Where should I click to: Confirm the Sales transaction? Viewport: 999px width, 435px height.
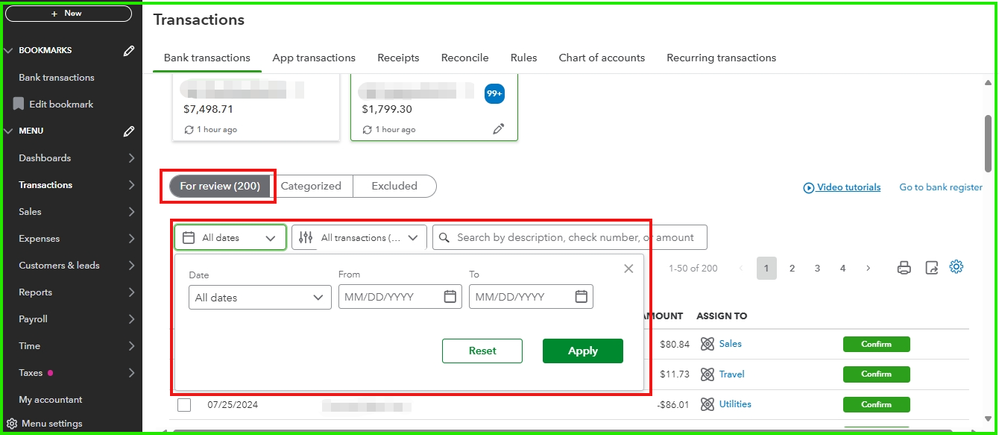click(x=876, y=345)
